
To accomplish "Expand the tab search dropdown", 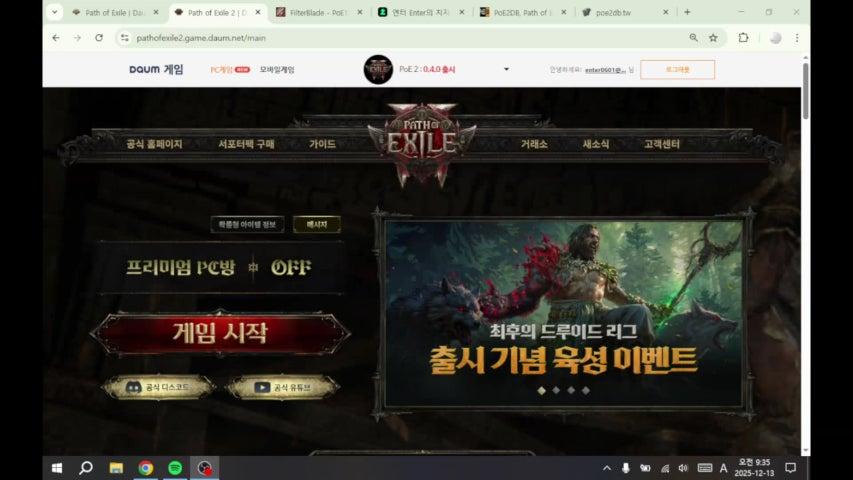I will click(x=54, y=12).
